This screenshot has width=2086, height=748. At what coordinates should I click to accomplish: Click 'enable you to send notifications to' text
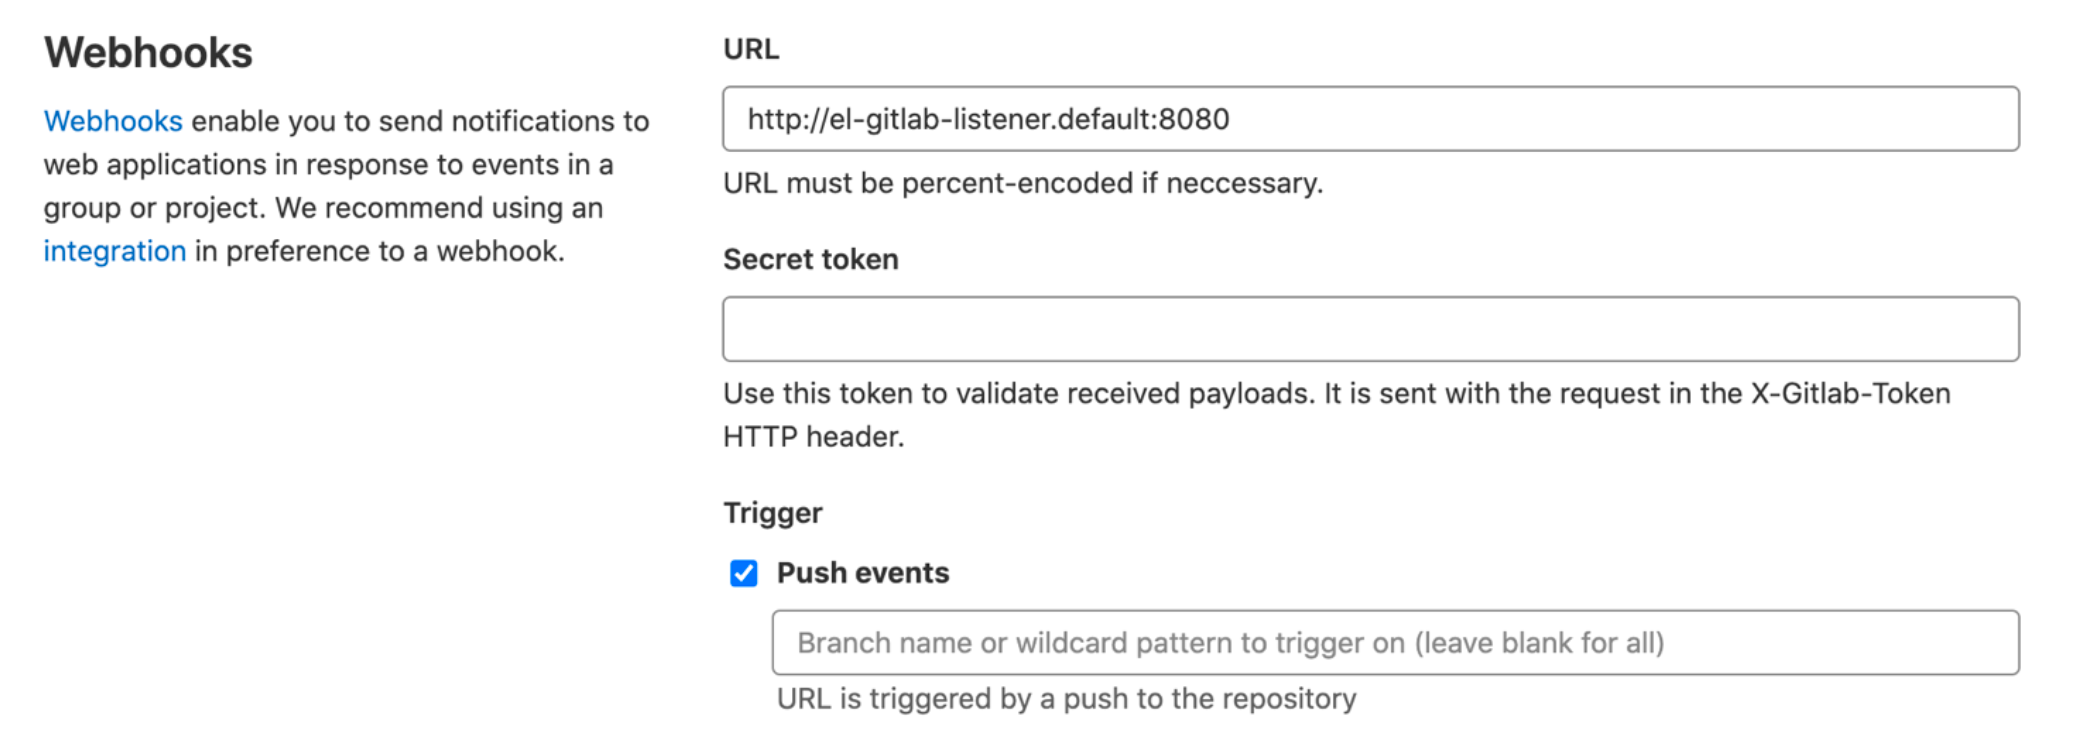point(420,121)
